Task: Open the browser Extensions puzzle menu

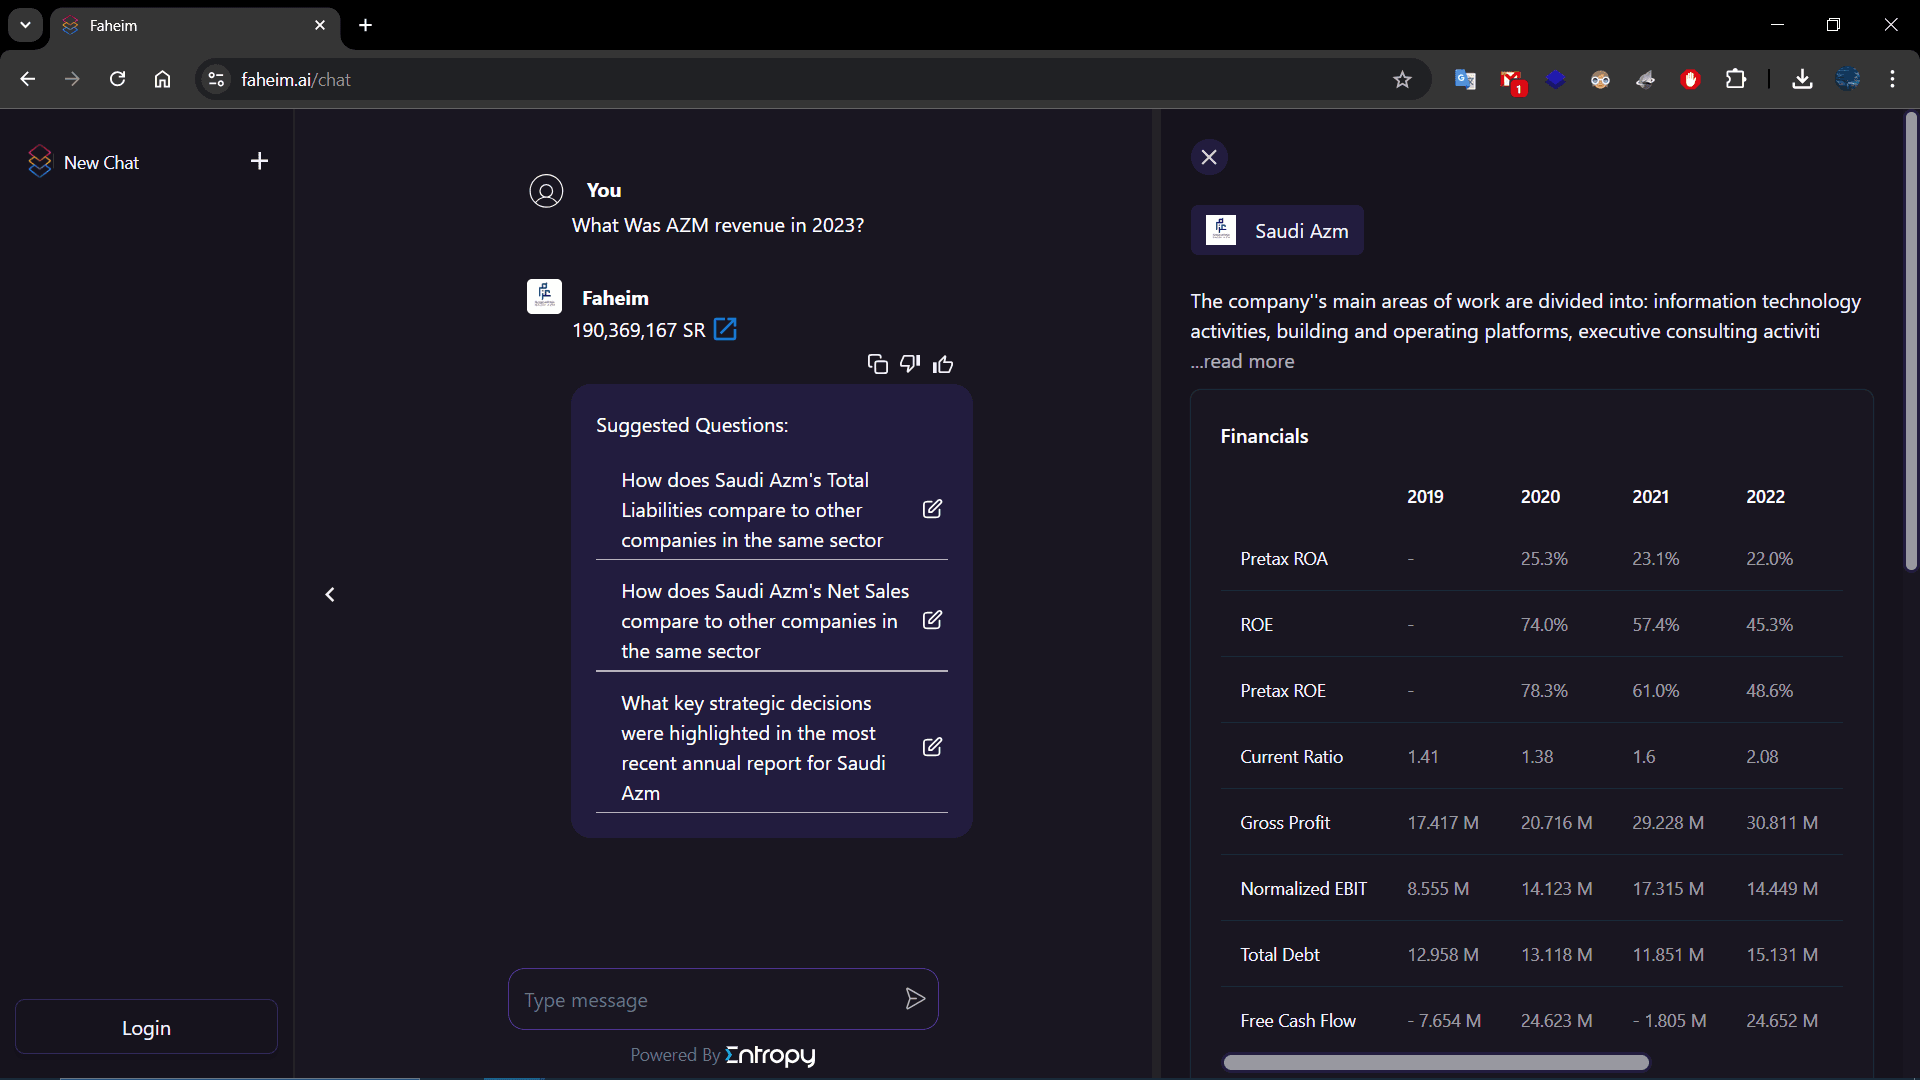Action: [1736, 80]
